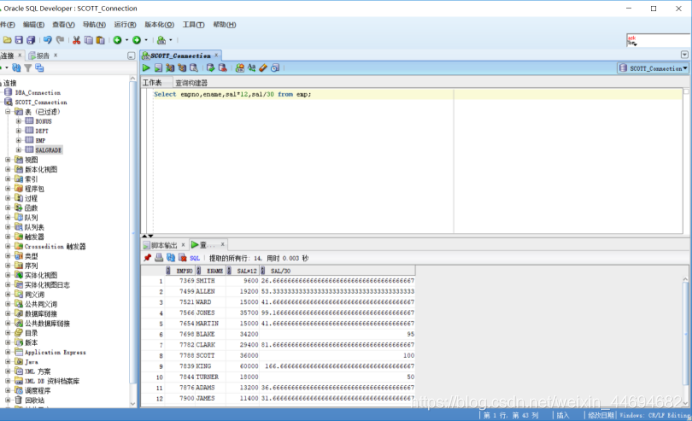This screenshot has width=692, height=421.
Task: Commit changes with the commit icon
Action: click(x=211, y=68)
